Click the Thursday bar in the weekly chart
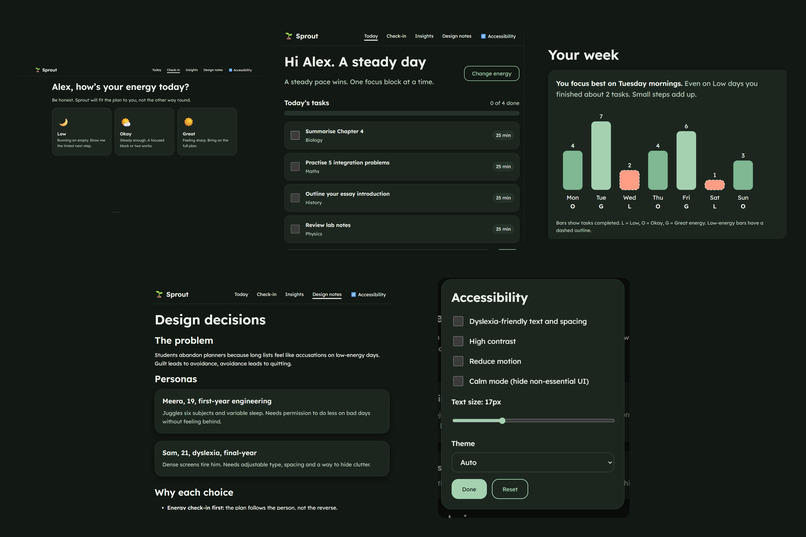Viewport: 806px width, 537px height. [657, 170]
